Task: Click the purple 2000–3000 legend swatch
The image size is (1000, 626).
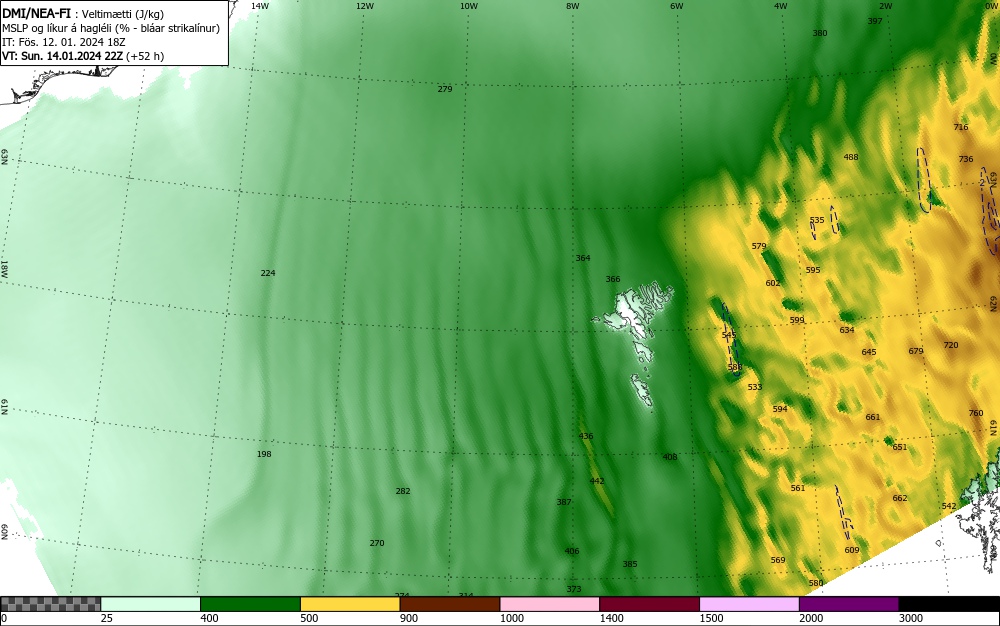Action: tap(849, 604)
